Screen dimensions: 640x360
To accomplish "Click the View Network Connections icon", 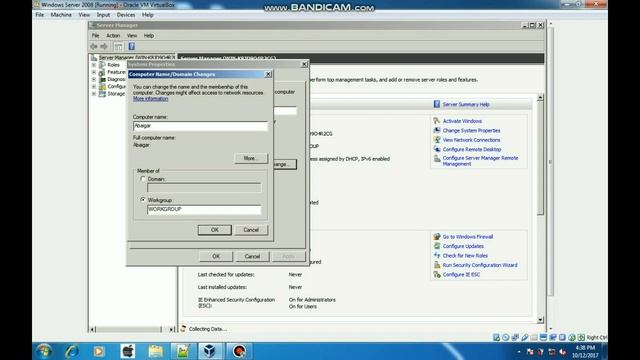I will [x=437, y=140].
